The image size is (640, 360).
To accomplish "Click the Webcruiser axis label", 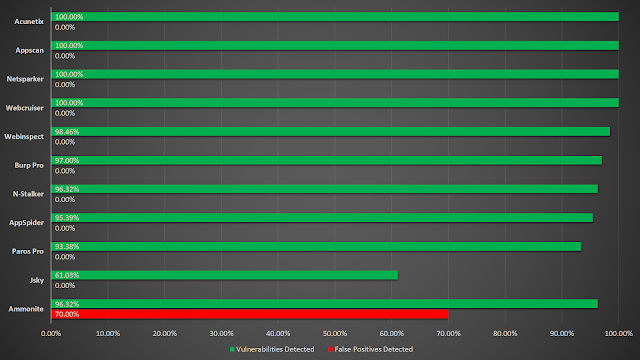I will pyautogui.click(x=24, y=108).
